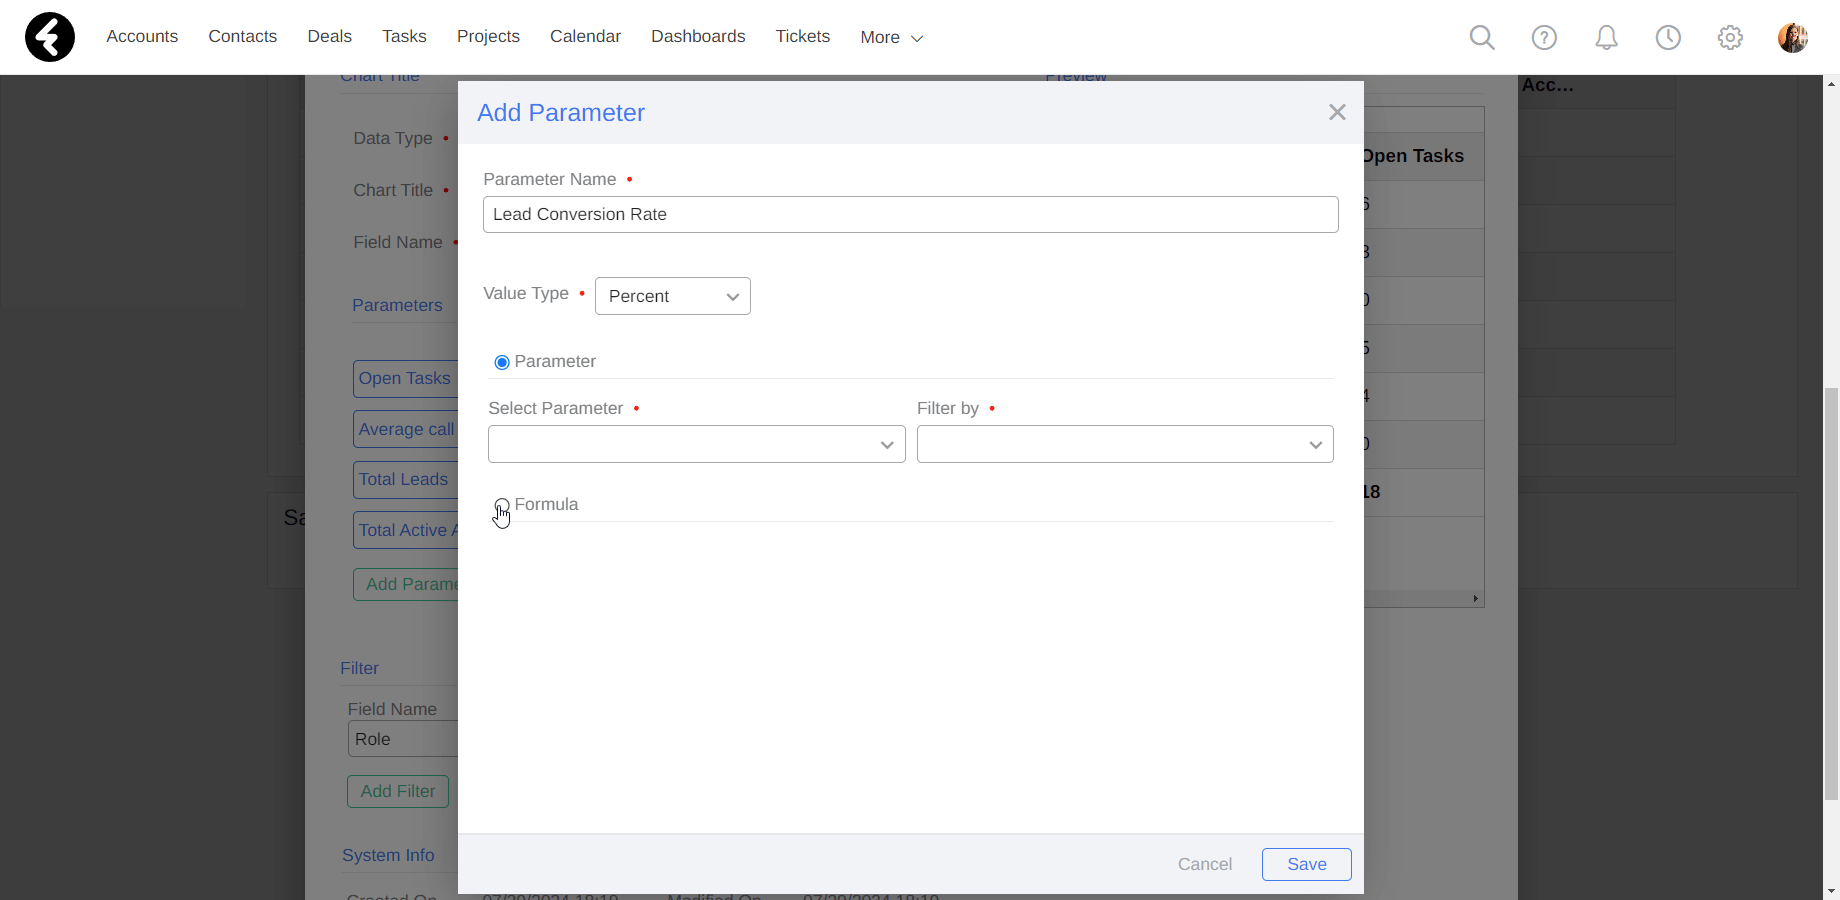This screenshot has height=900, width=1840.
Task: Click the green Add Parameter button behind dialog
Action: click(406, 584)
